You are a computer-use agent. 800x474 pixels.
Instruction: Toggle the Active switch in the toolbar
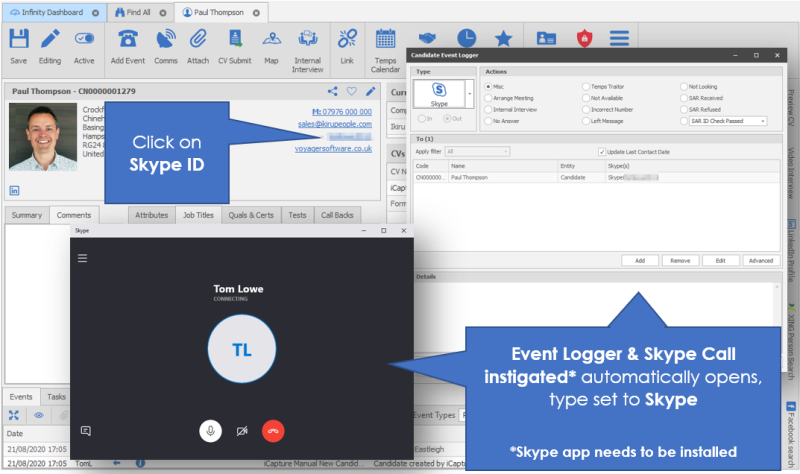[85, 40]
